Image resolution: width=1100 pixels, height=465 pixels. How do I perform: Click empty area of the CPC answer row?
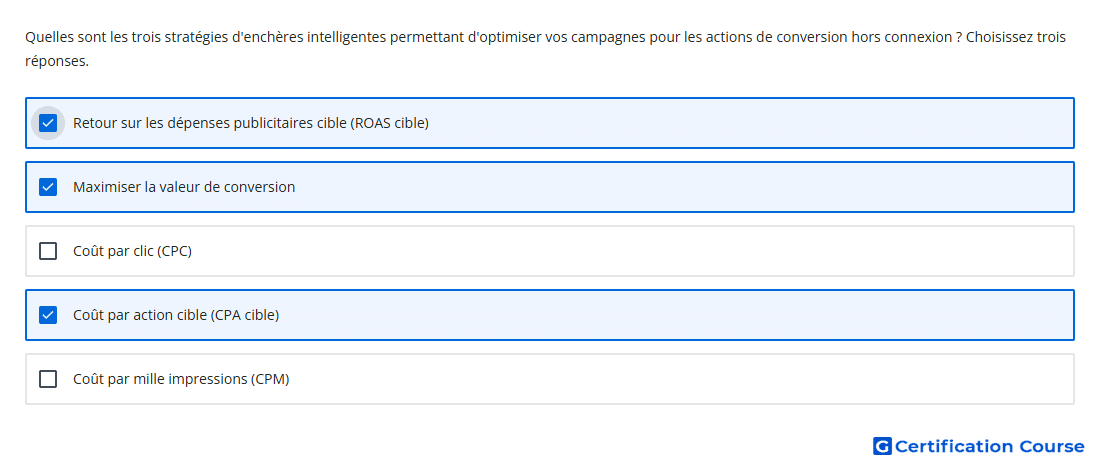point(631,251)
